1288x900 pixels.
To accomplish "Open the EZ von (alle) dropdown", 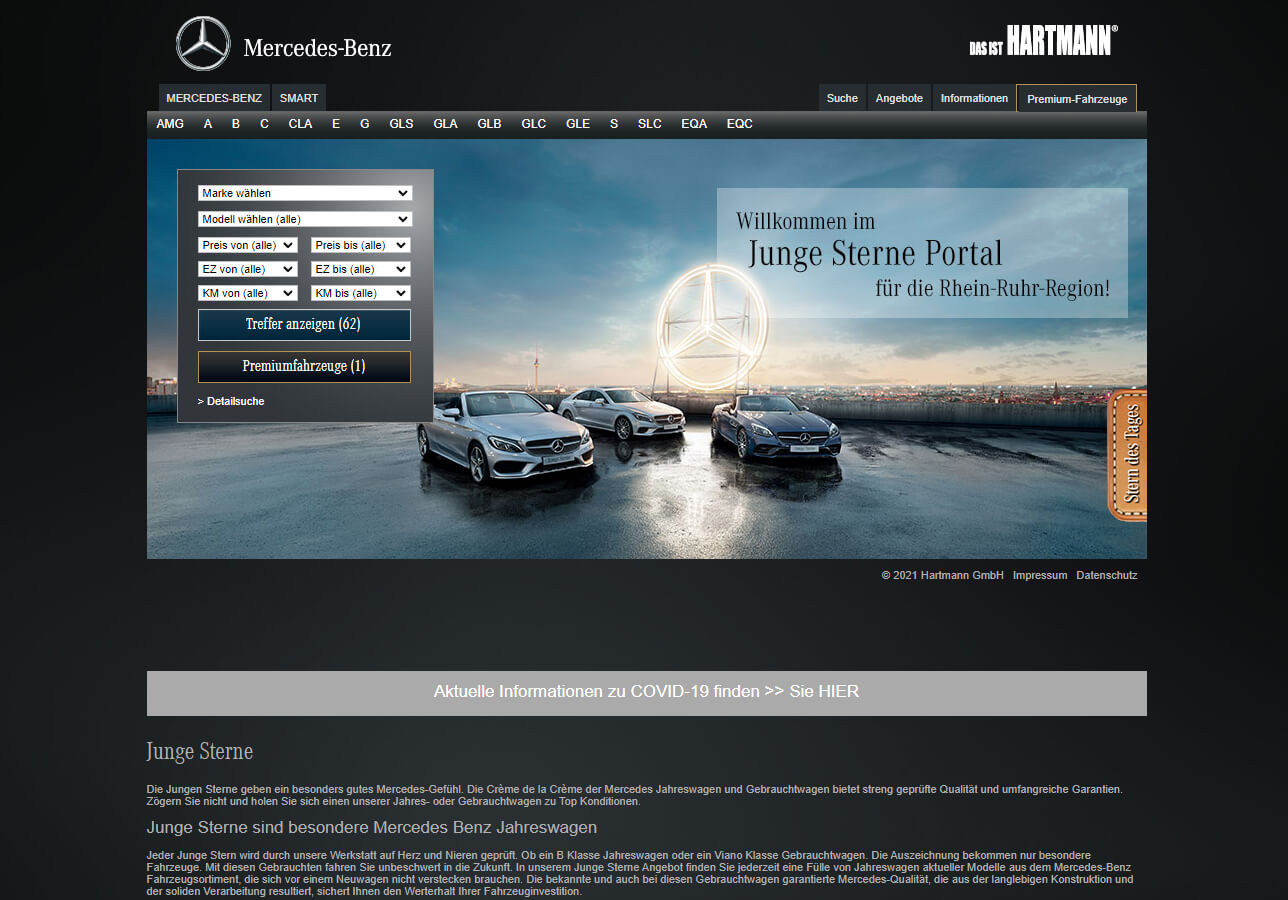I will coord(248,269).
